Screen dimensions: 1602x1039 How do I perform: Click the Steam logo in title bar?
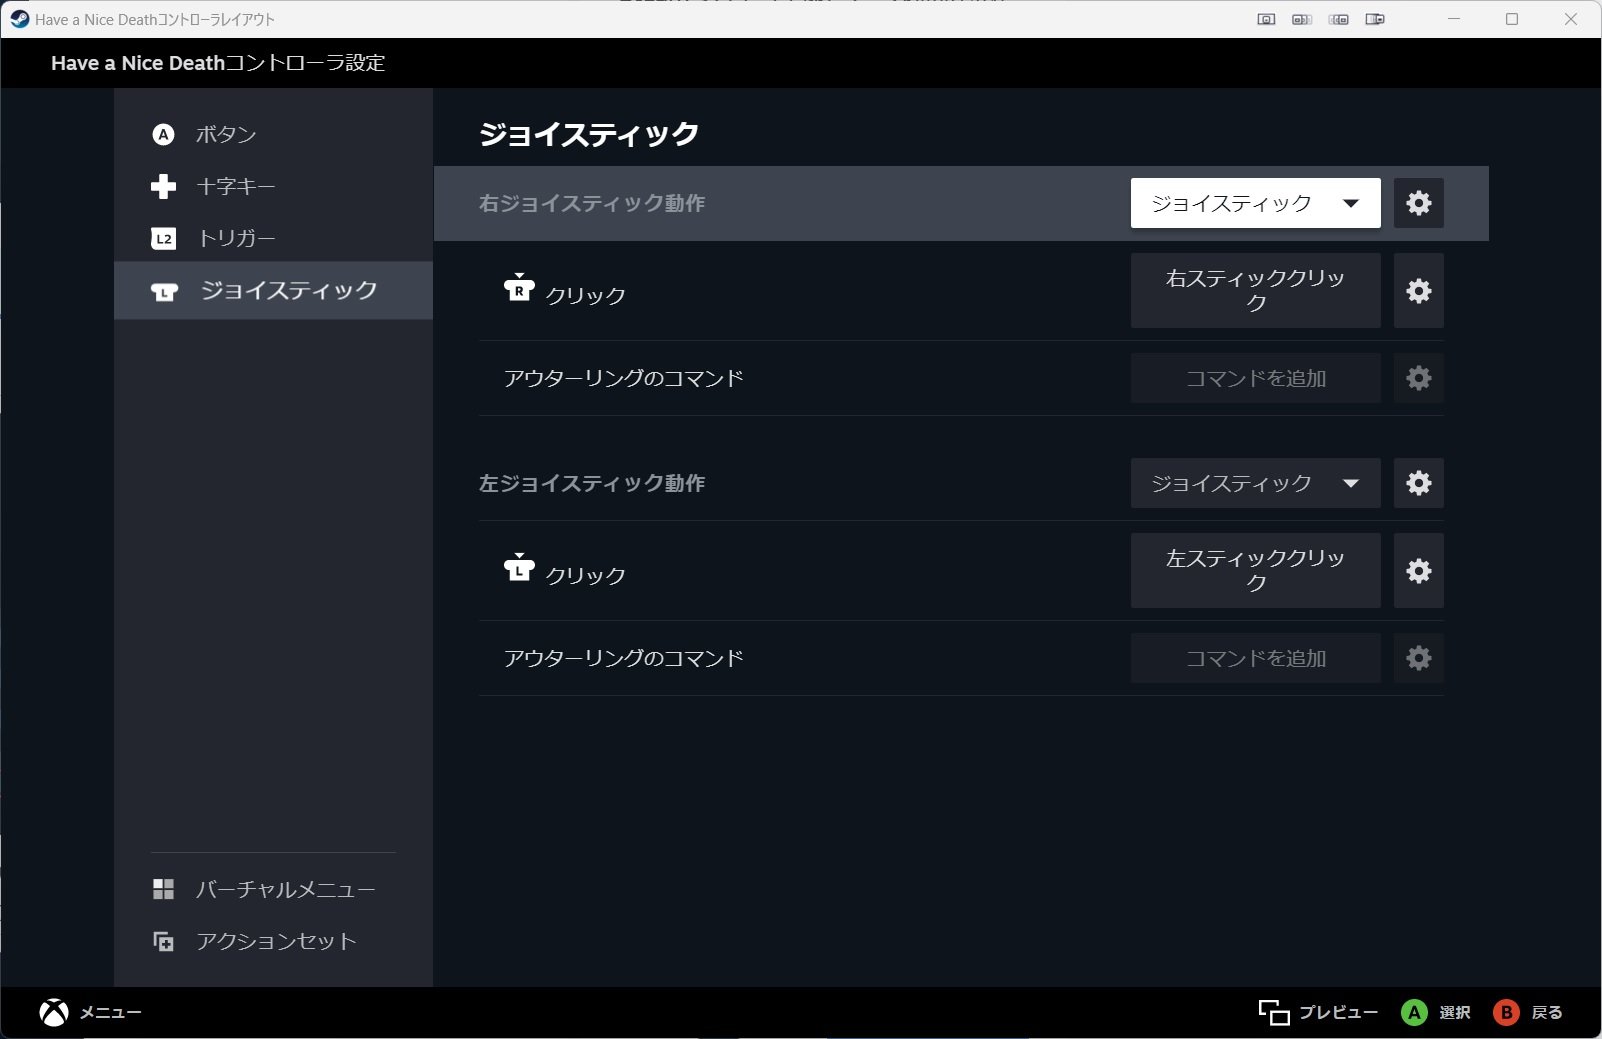[x=19, y=19]
